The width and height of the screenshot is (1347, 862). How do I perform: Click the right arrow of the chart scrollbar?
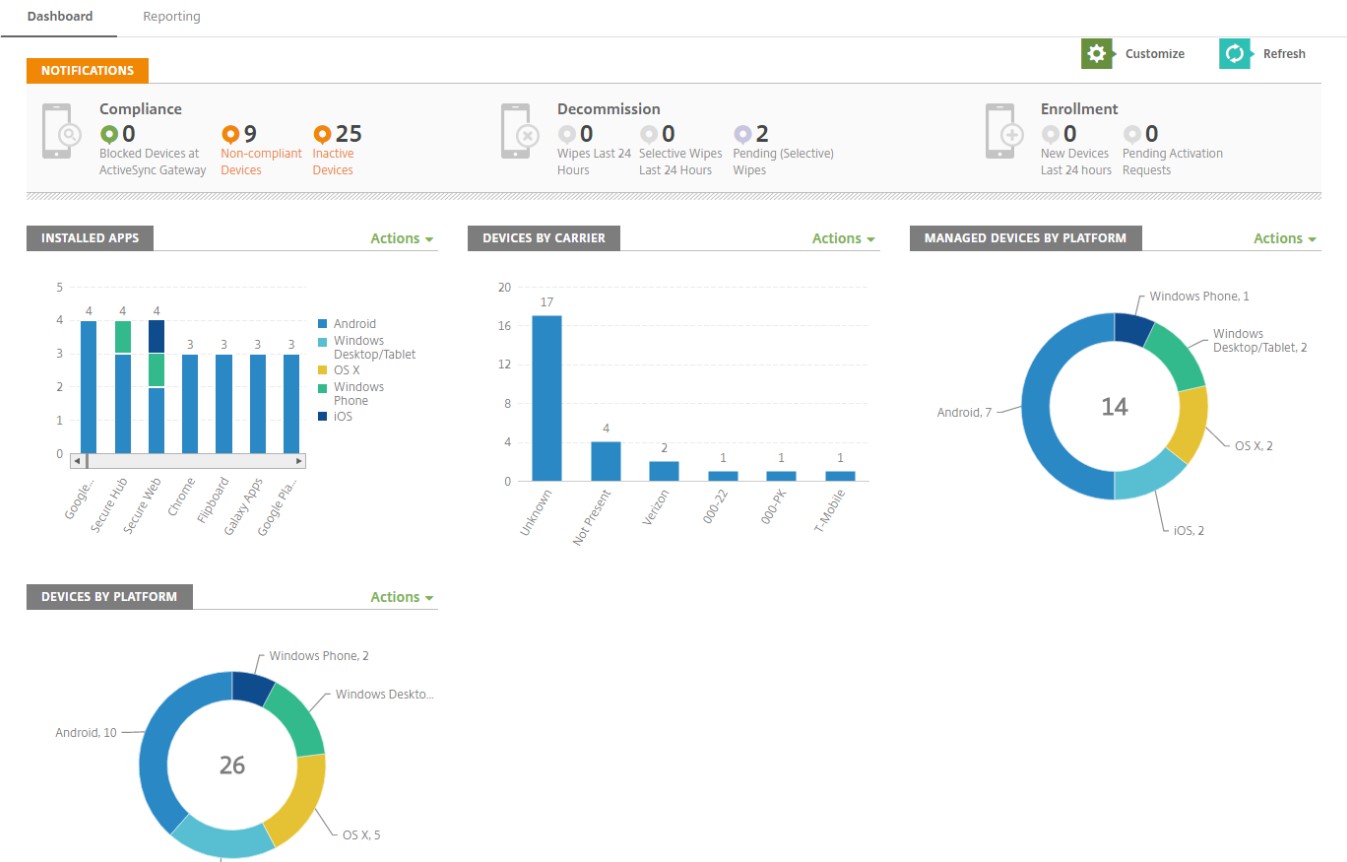click(299, 461)
